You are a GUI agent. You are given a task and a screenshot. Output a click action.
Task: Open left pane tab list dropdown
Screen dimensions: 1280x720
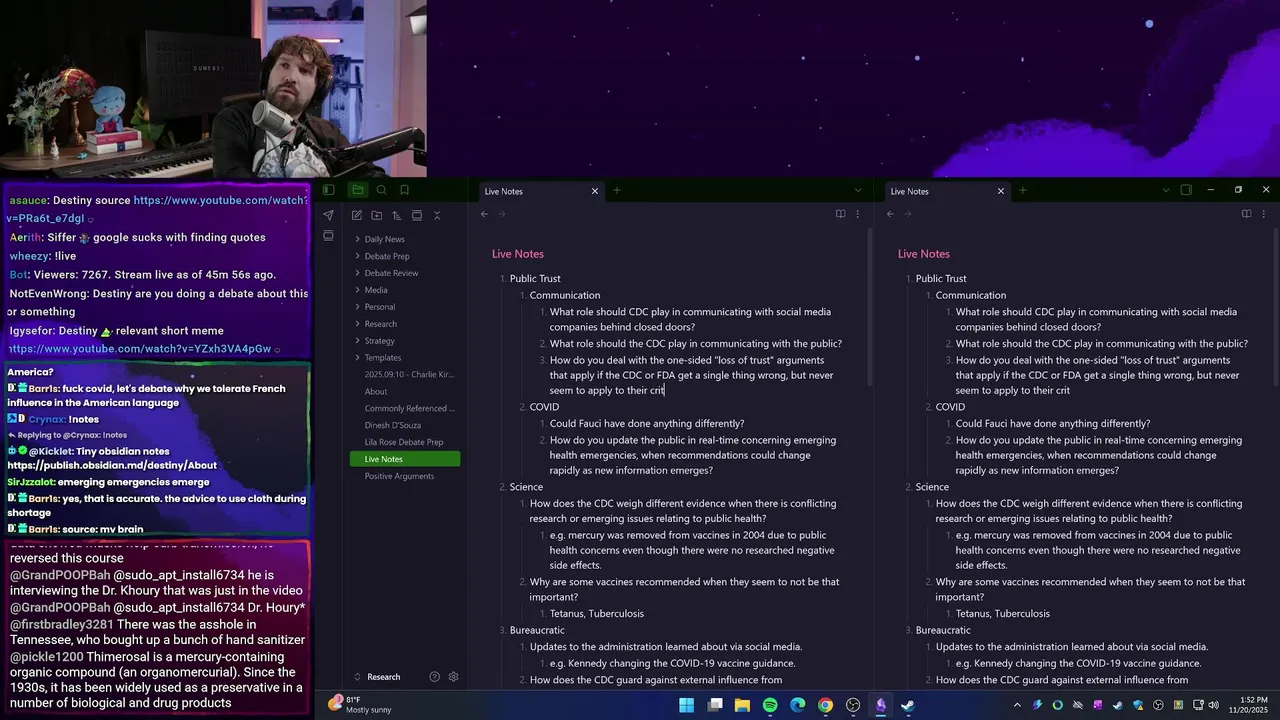coord(857,190)
